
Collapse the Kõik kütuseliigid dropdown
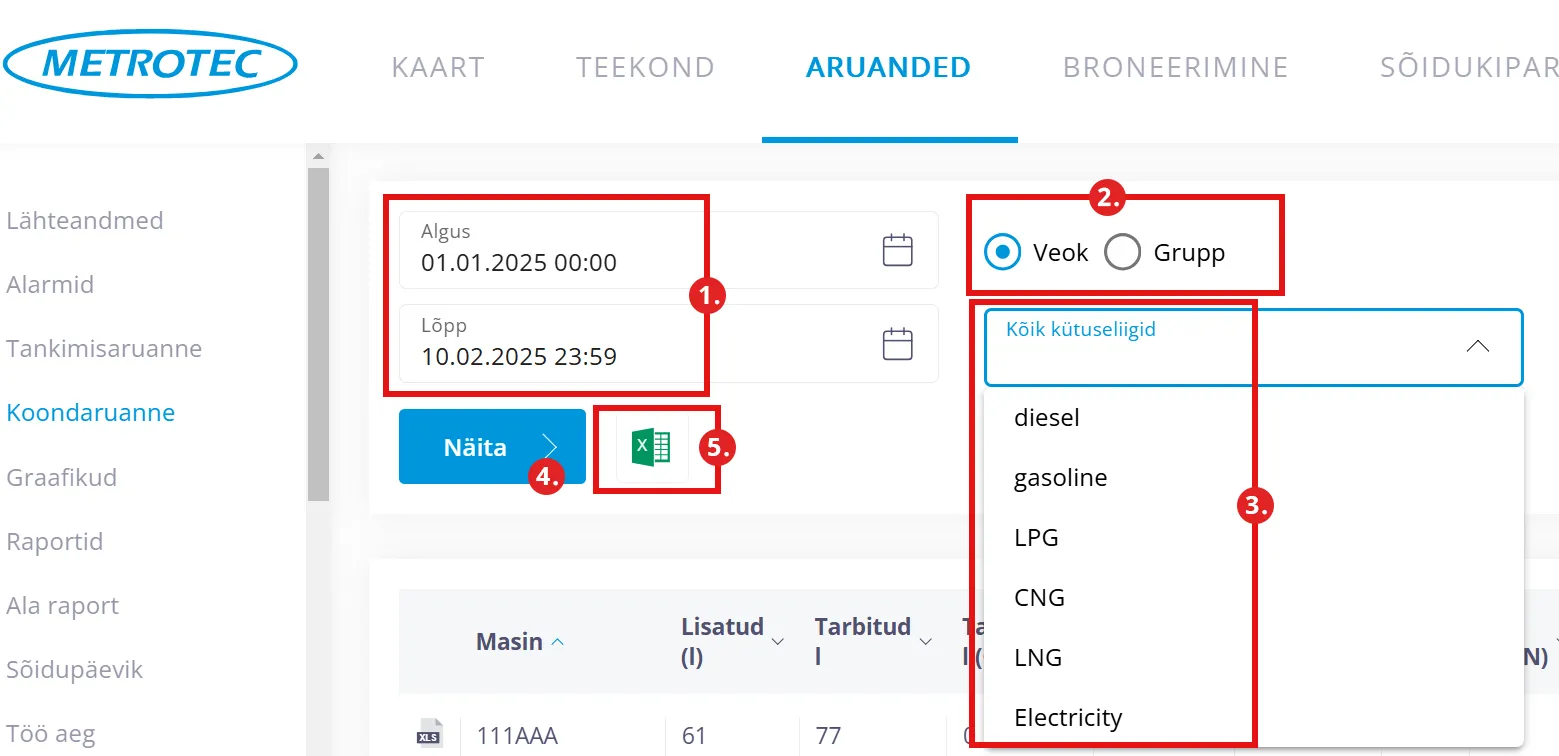[x=1477, y=346]
